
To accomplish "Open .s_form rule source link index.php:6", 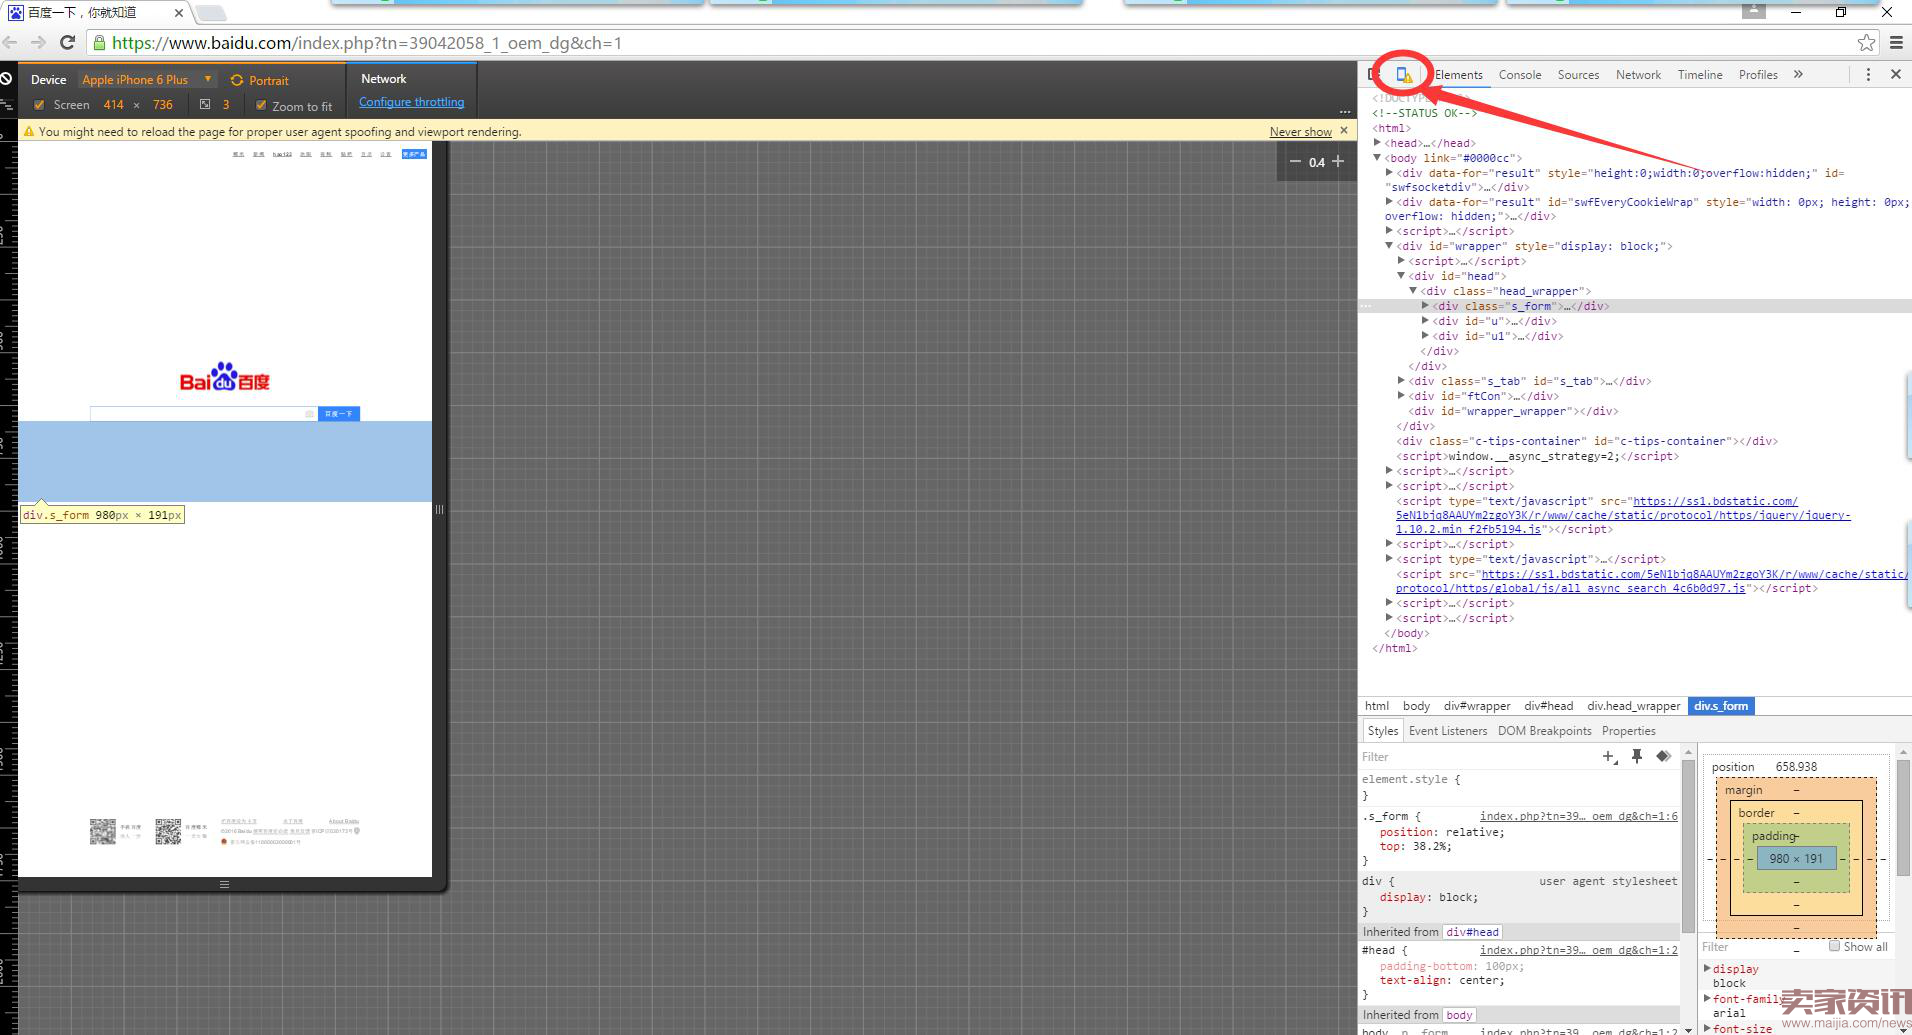I will click(x=1578, y=816).
